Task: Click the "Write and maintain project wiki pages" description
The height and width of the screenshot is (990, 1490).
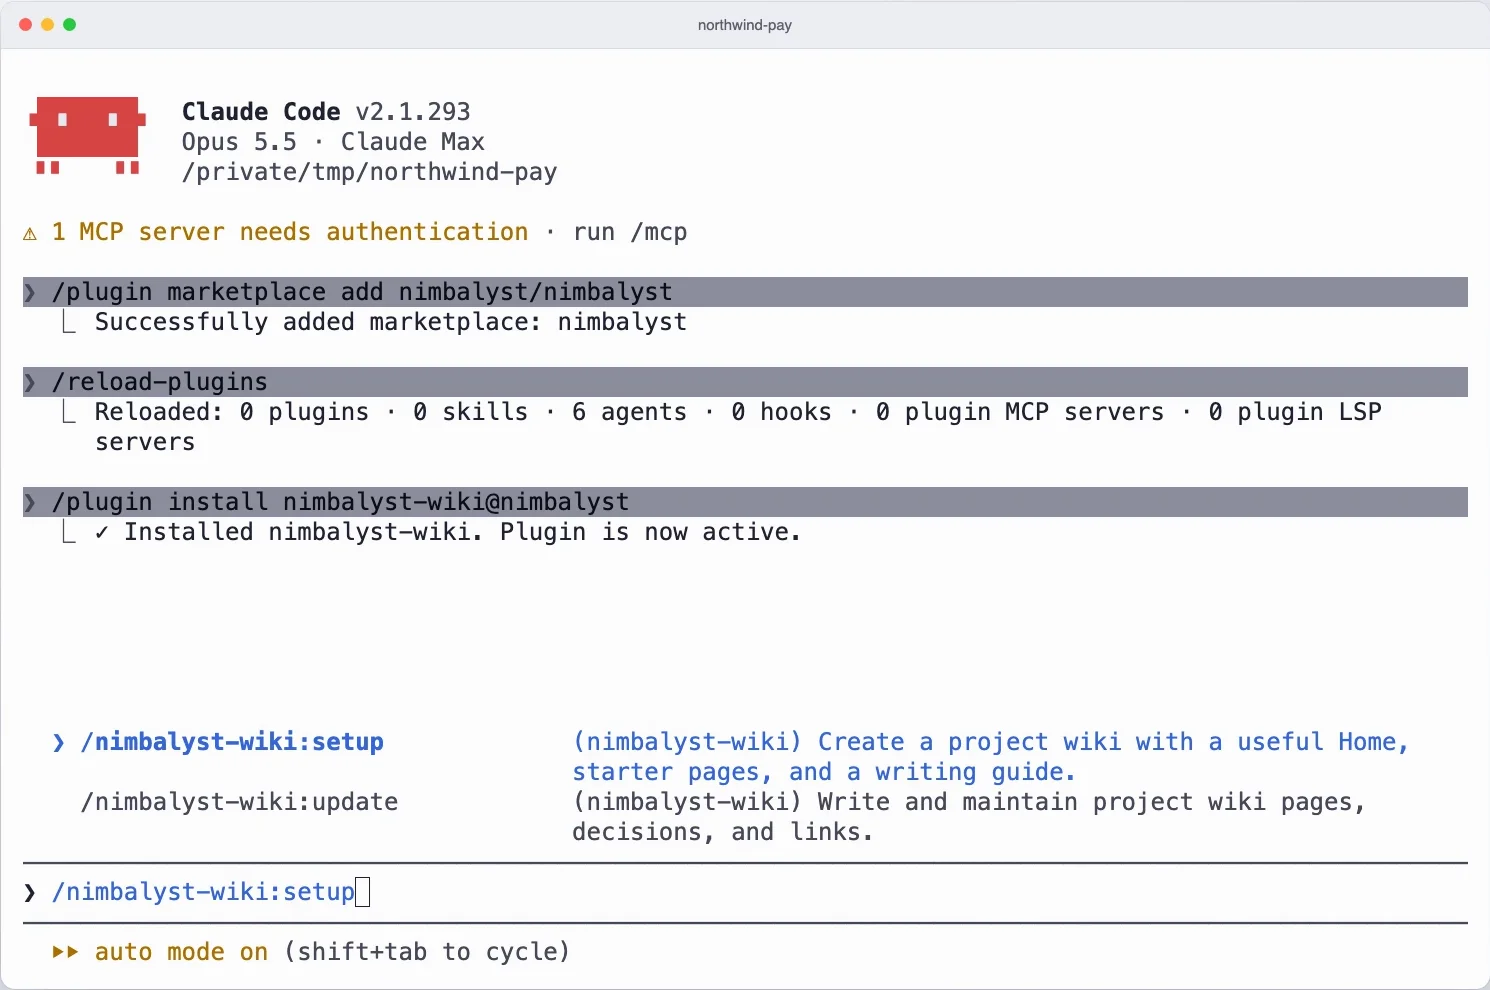Action: click(969, 817)
